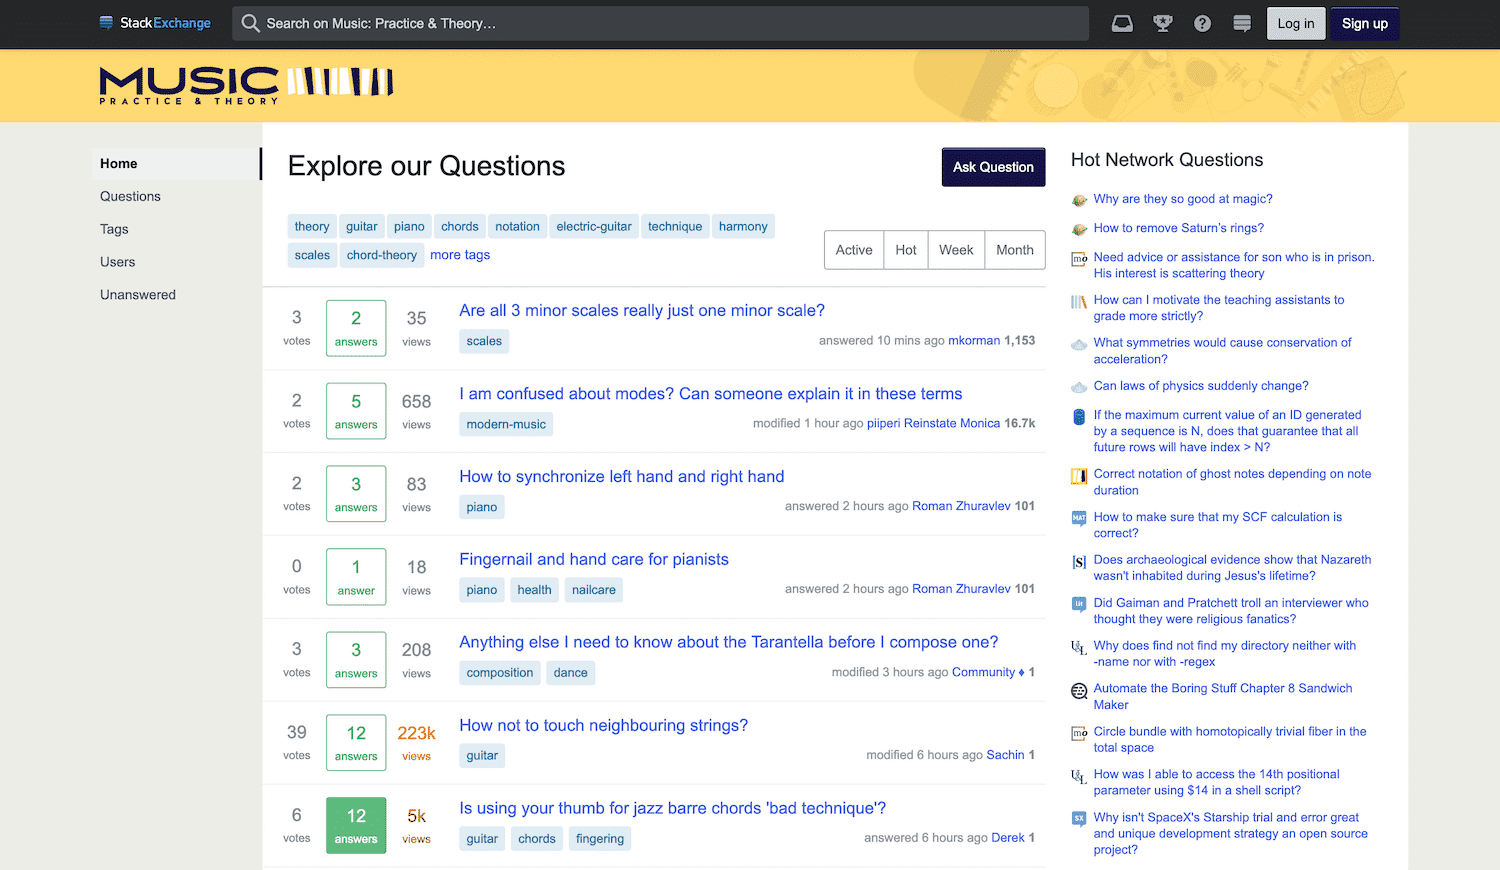Screen dimensions: 1500x870
Task: Click the Worldbuilding icon beside magic question
Action: click(x=1078, y=199)
